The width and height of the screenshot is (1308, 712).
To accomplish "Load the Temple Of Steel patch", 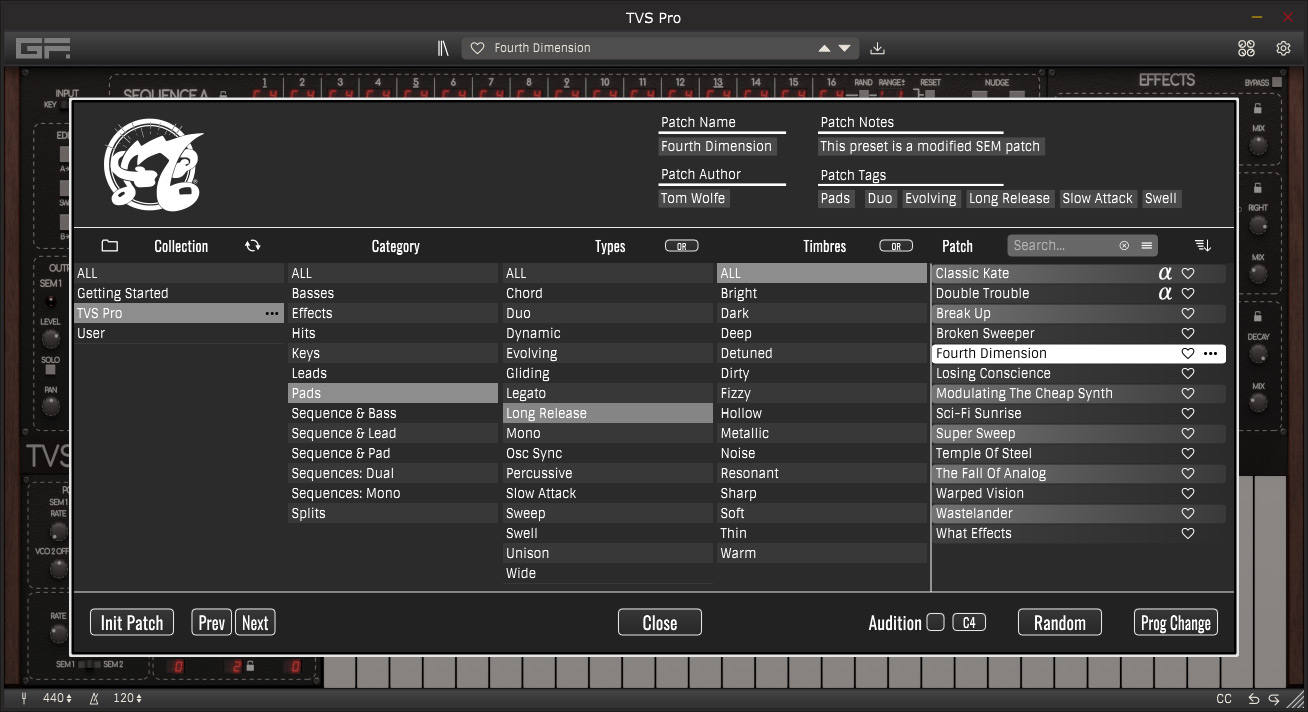I will (x=1079, y=453).
